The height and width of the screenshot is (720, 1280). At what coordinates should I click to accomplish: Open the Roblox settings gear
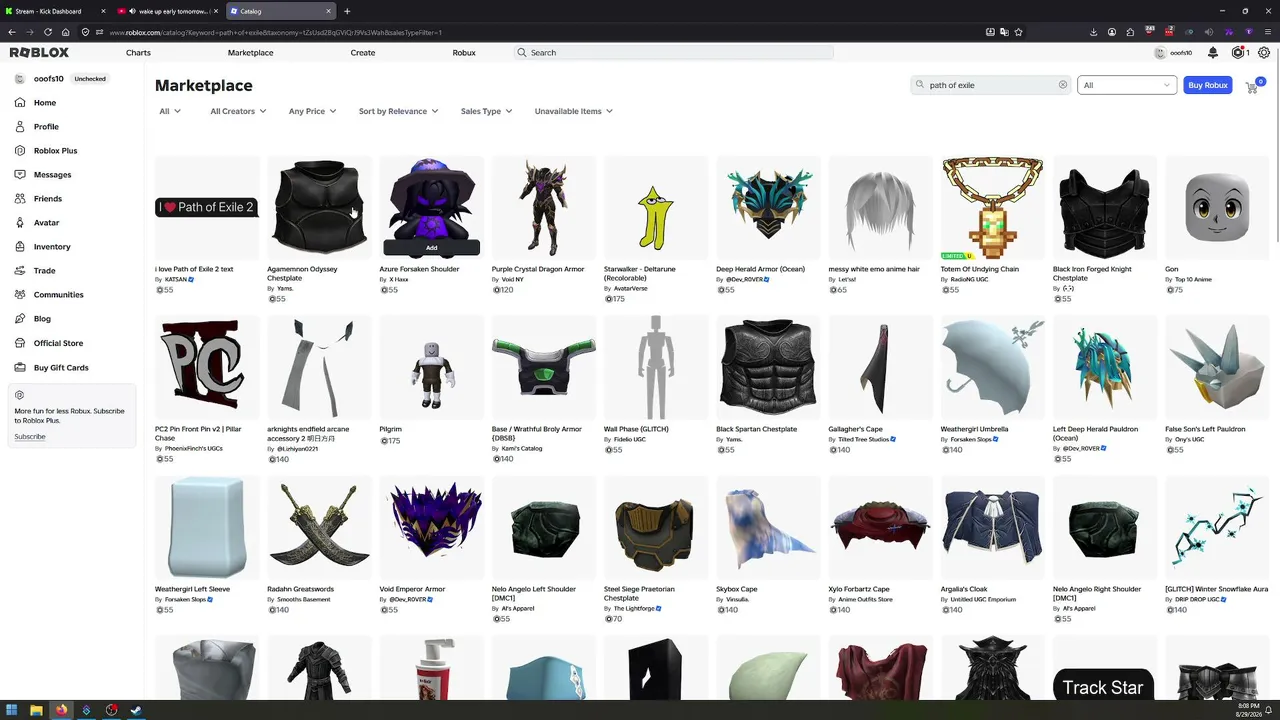1264,52
